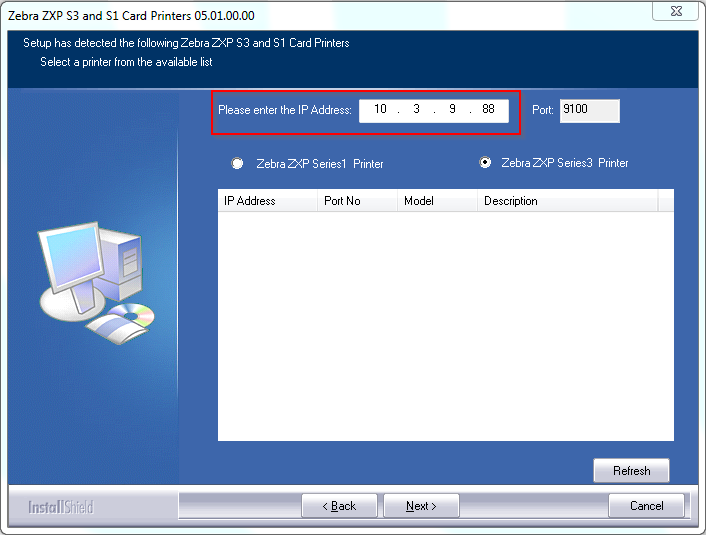Sort by the Port No column header
The image size is (706, 535).
coord(358,201)
